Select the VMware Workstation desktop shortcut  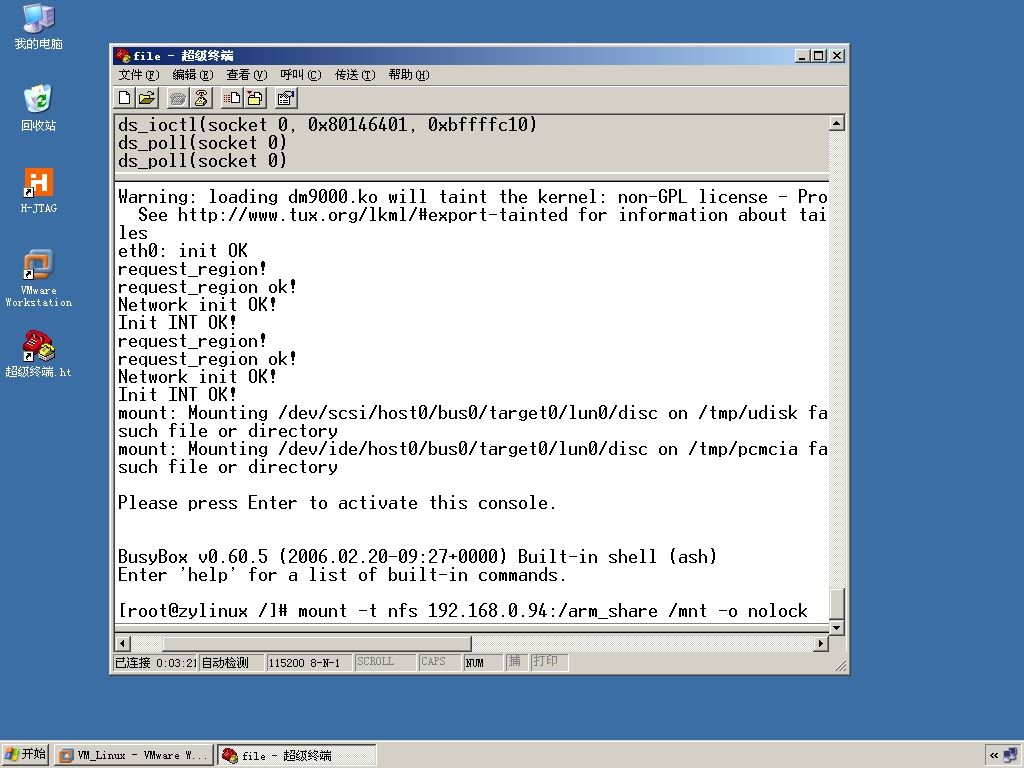click(x=39, y=278)
